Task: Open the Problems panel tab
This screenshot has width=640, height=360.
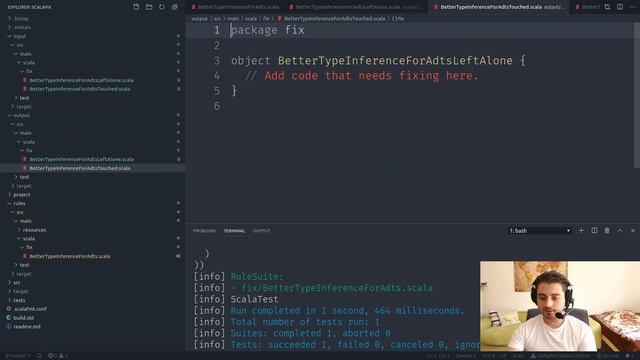Action: tap(204, 231)
